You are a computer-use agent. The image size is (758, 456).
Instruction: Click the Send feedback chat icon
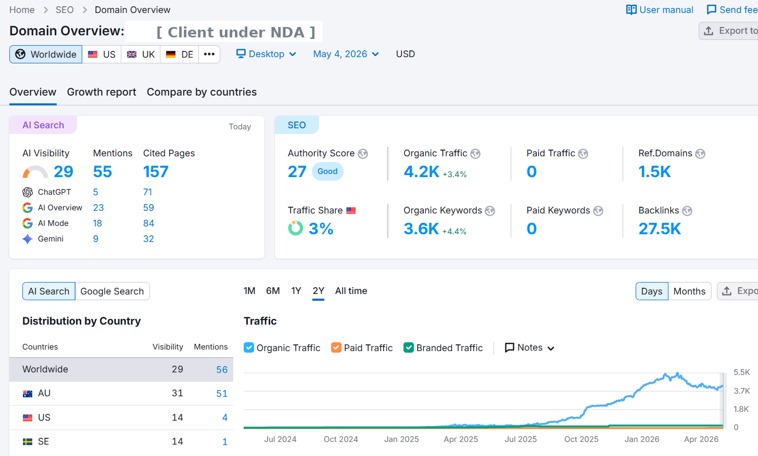[711, 10]
